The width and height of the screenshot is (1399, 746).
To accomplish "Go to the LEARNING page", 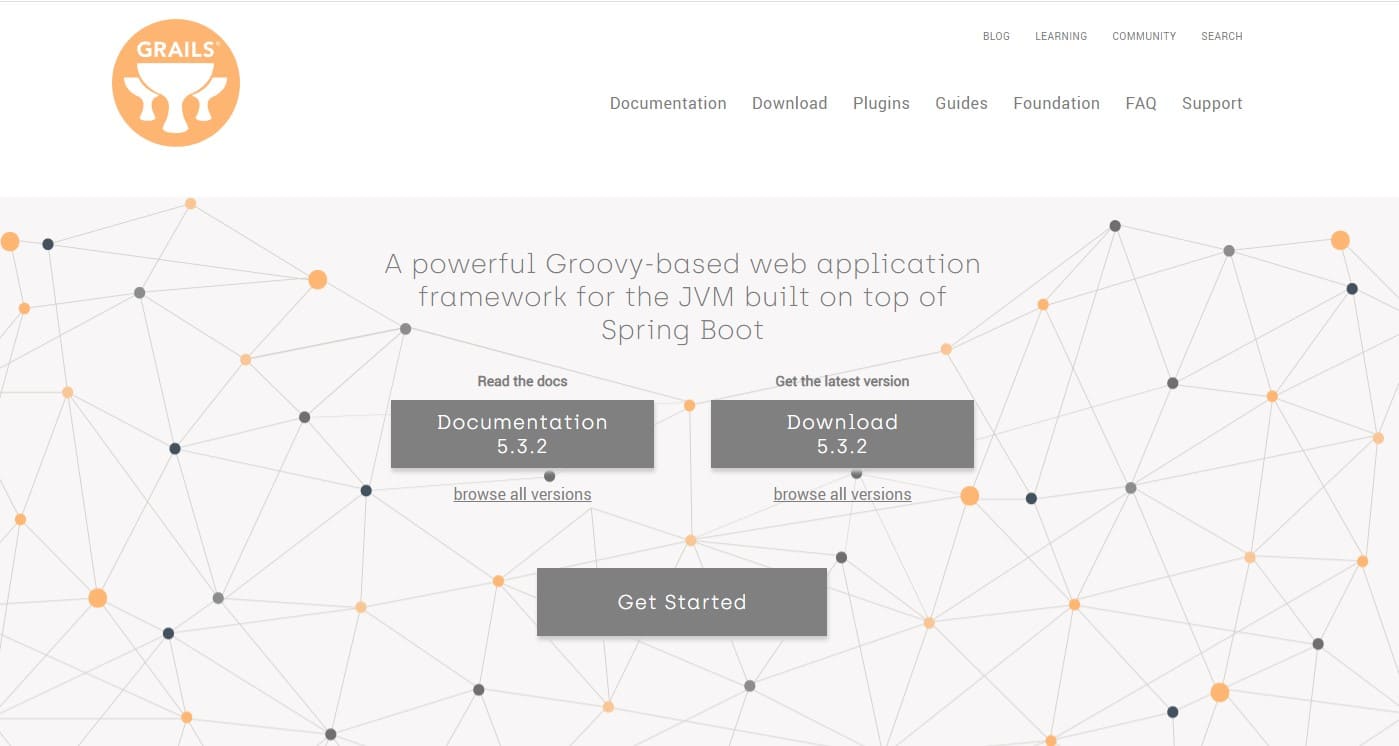I will 1060,36.
